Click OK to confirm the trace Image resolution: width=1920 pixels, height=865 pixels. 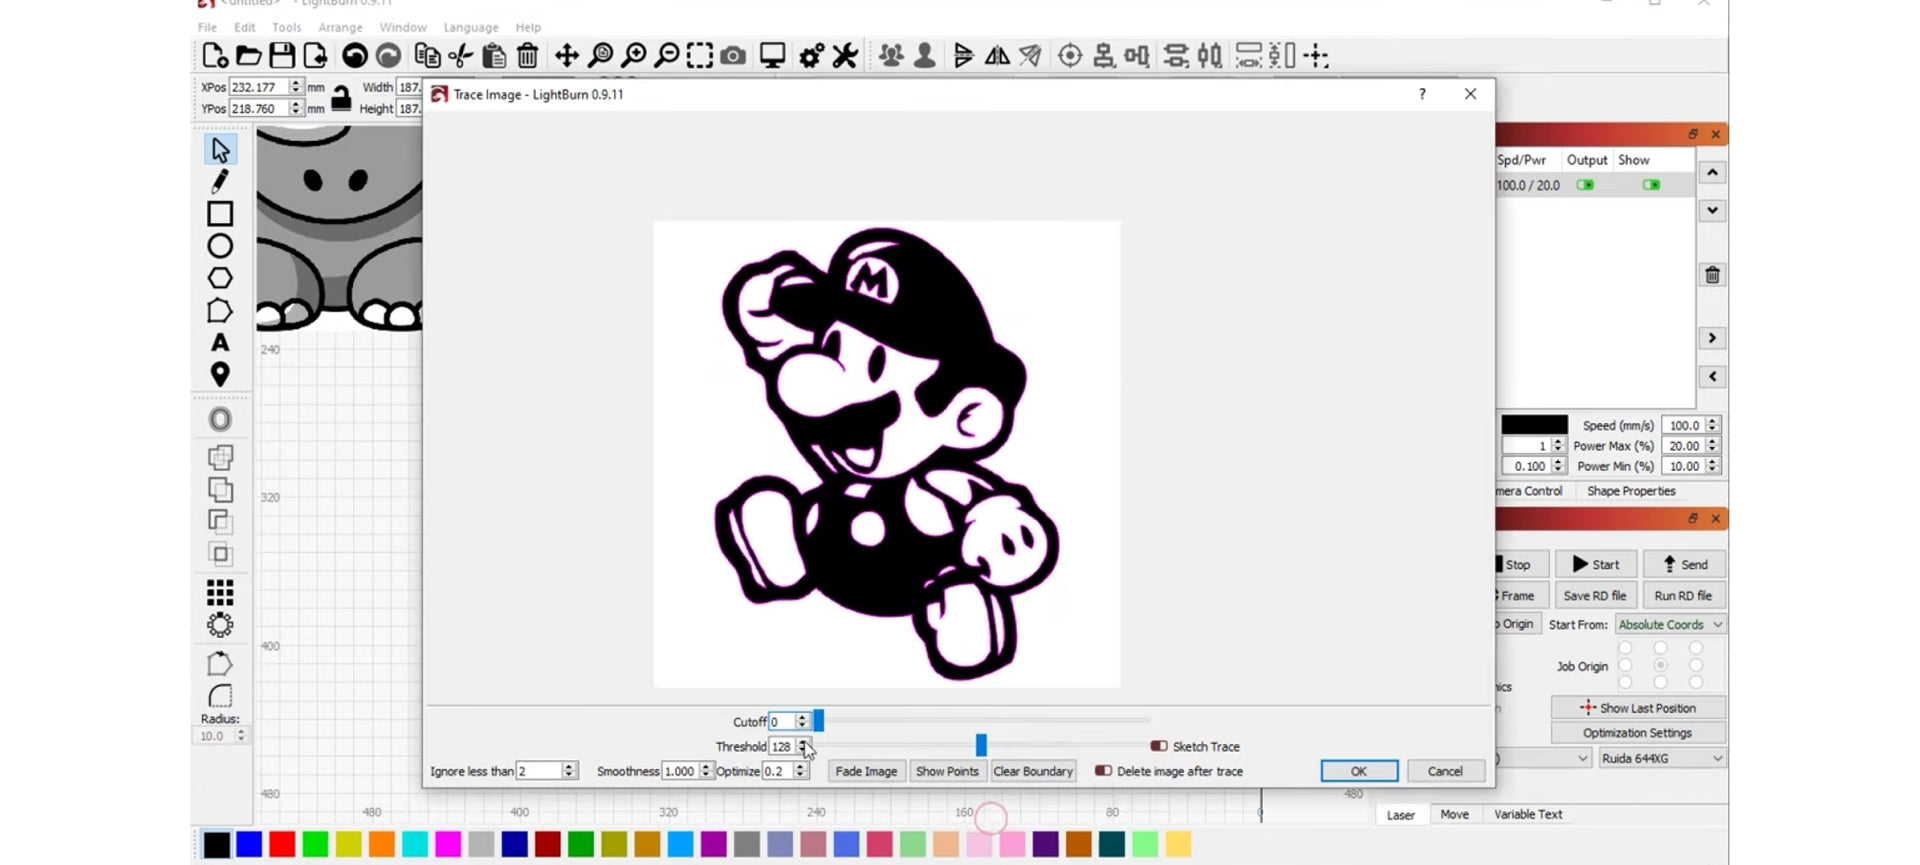point(1358,771)
